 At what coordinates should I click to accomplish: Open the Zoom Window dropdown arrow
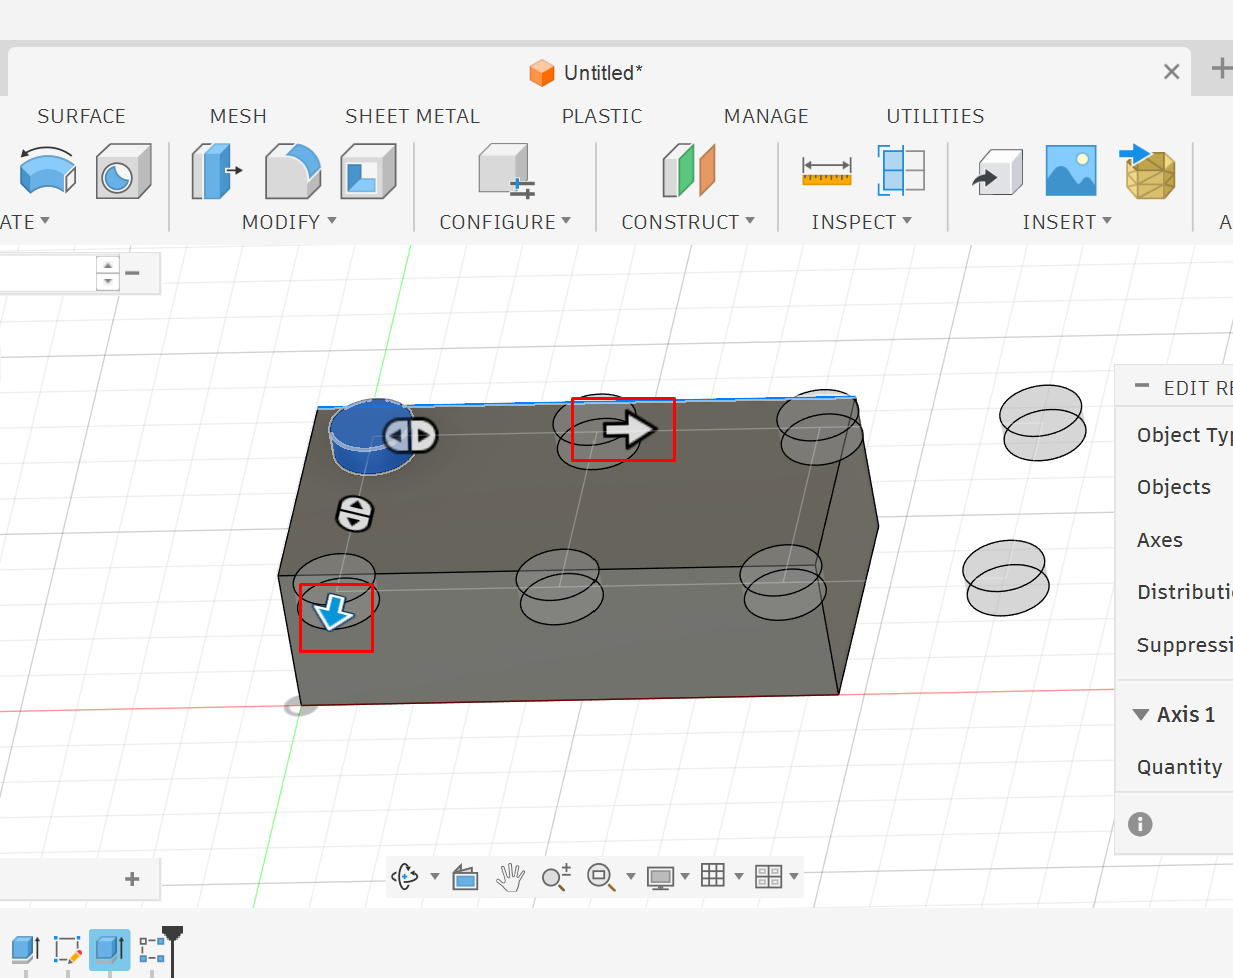pos(630,877)
